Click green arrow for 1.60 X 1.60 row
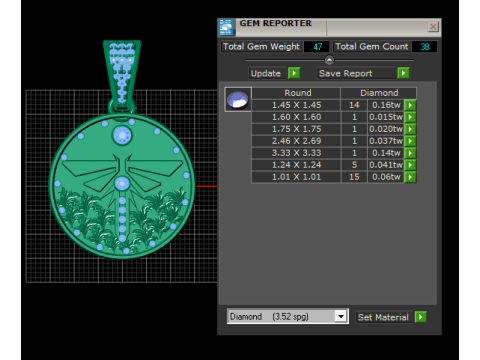This screenshot has height=360, width=480. pos(410,117)
